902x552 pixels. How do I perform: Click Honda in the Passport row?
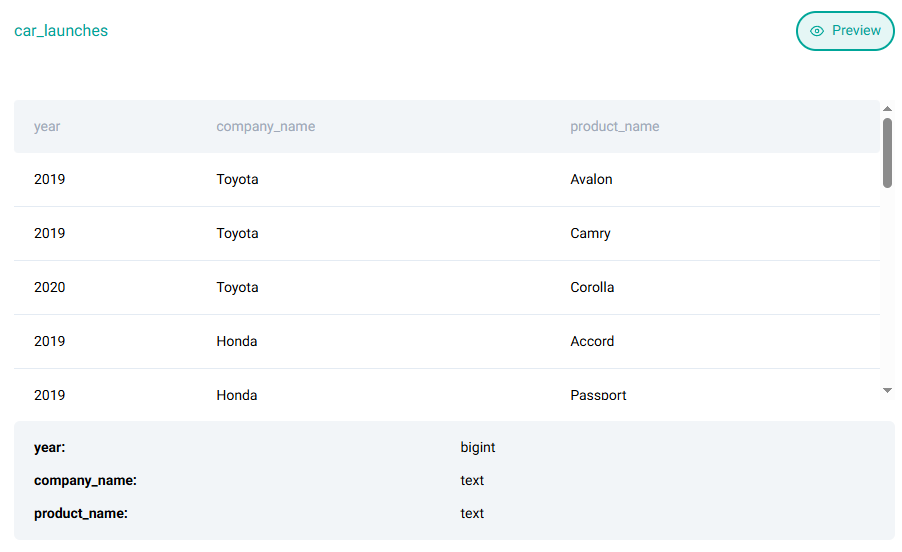tap(237, 396)
